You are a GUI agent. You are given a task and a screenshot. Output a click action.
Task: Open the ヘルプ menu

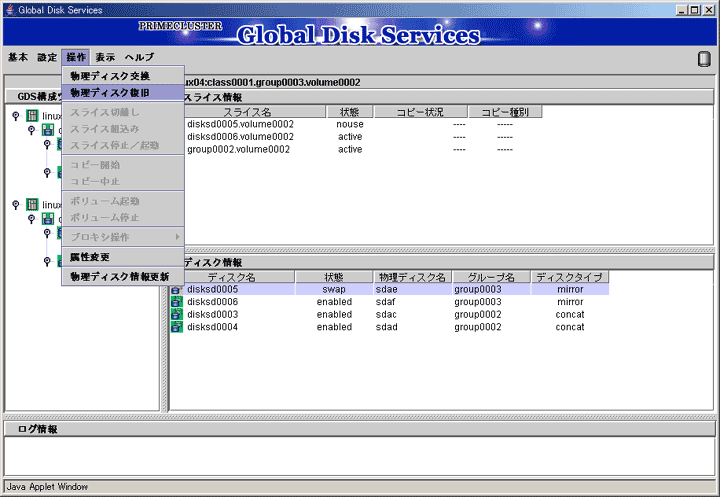(139, 57)
